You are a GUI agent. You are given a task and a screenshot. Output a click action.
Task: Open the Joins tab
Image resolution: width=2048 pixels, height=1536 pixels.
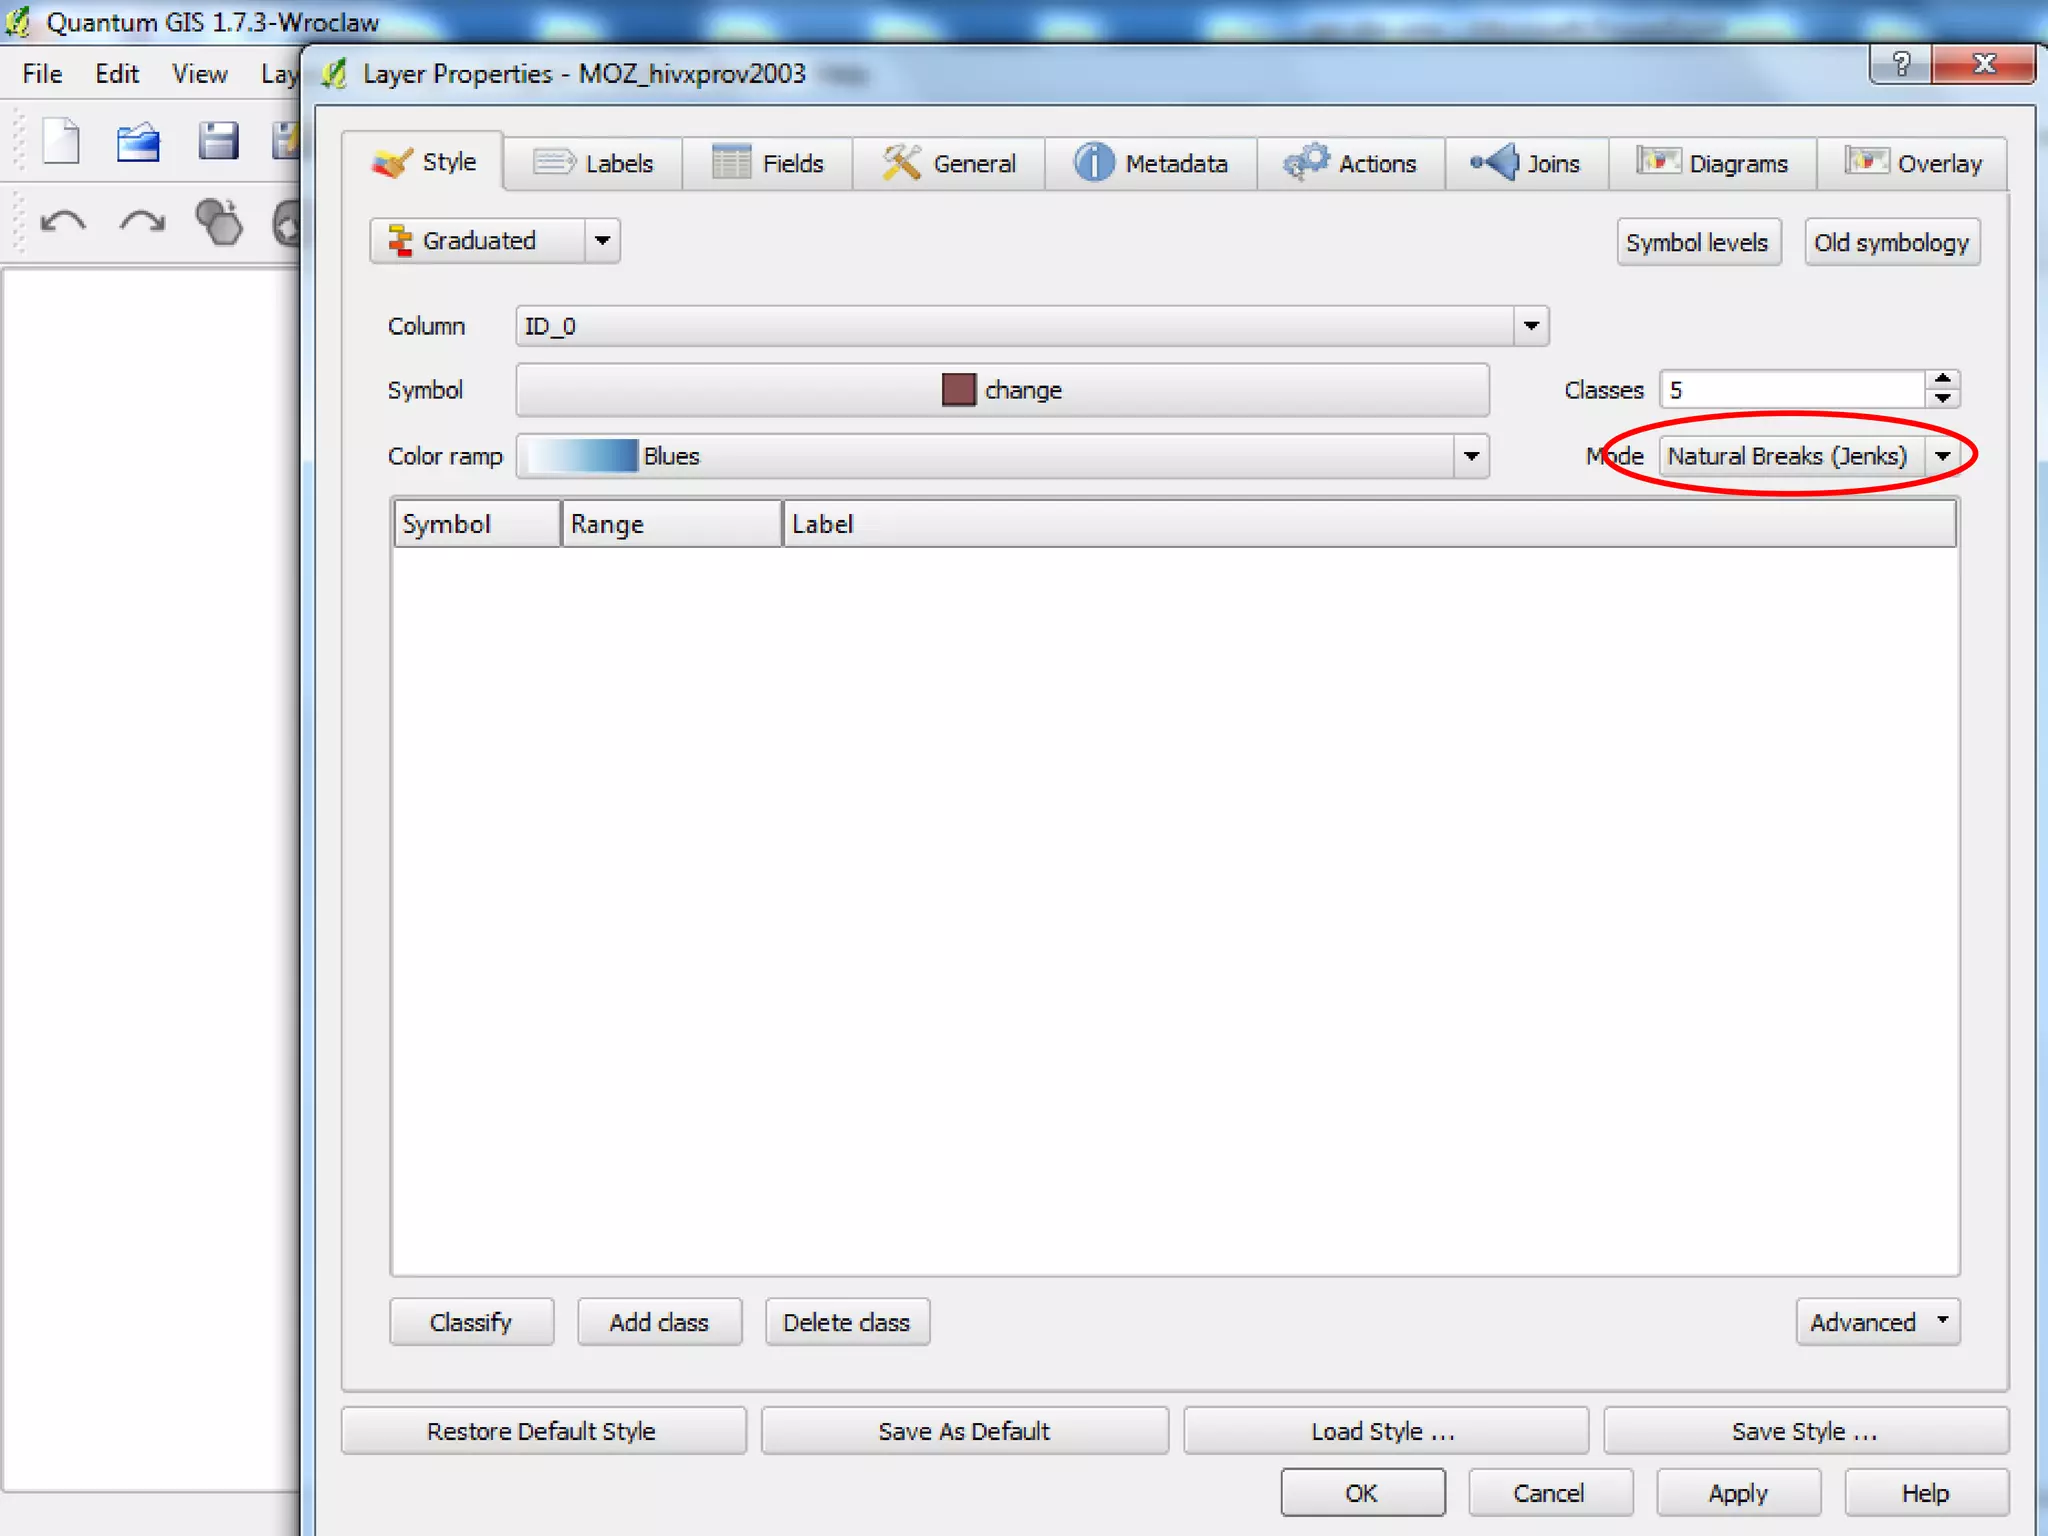tap(1526, 163)
